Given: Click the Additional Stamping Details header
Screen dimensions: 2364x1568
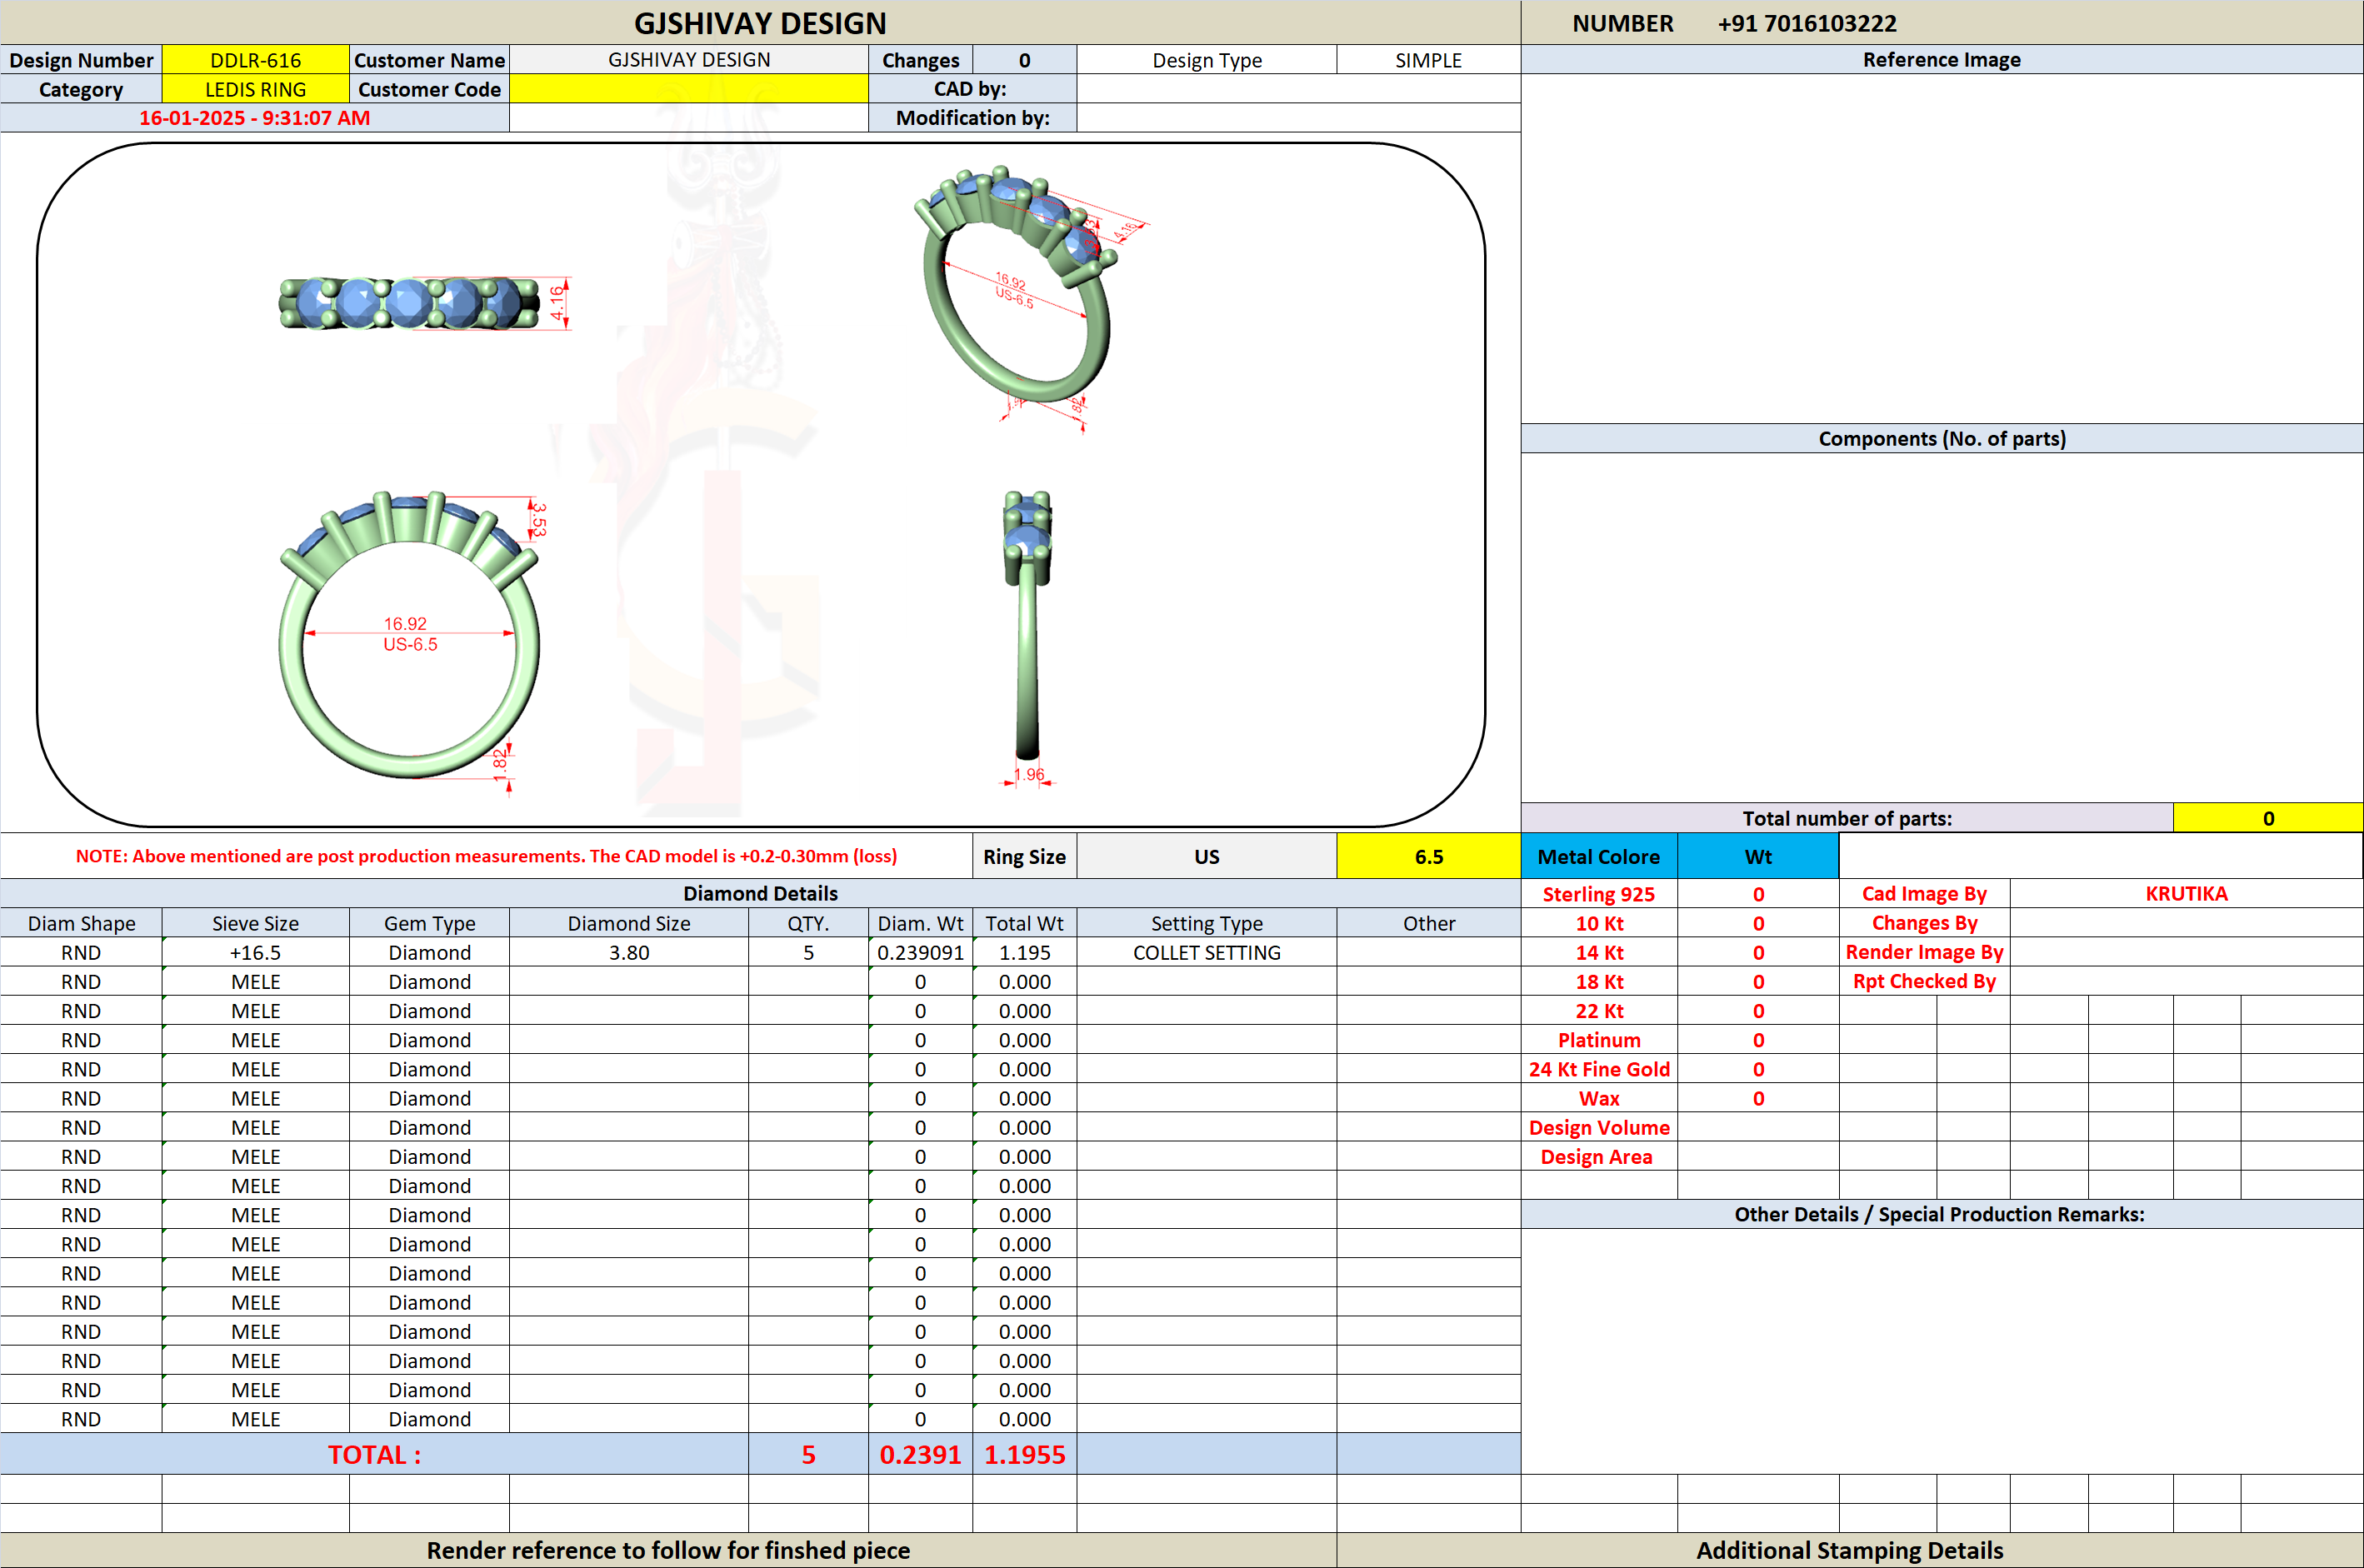Looking at the screenshot, I should (1849, 1550).
